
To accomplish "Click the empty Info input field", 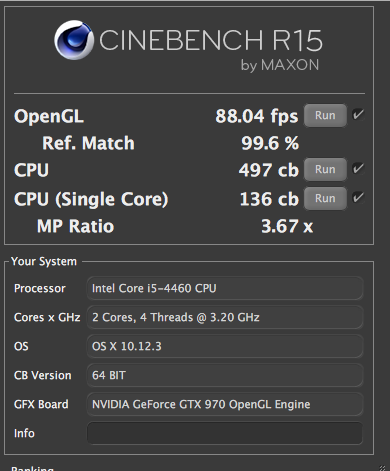I will coord(225,433).
